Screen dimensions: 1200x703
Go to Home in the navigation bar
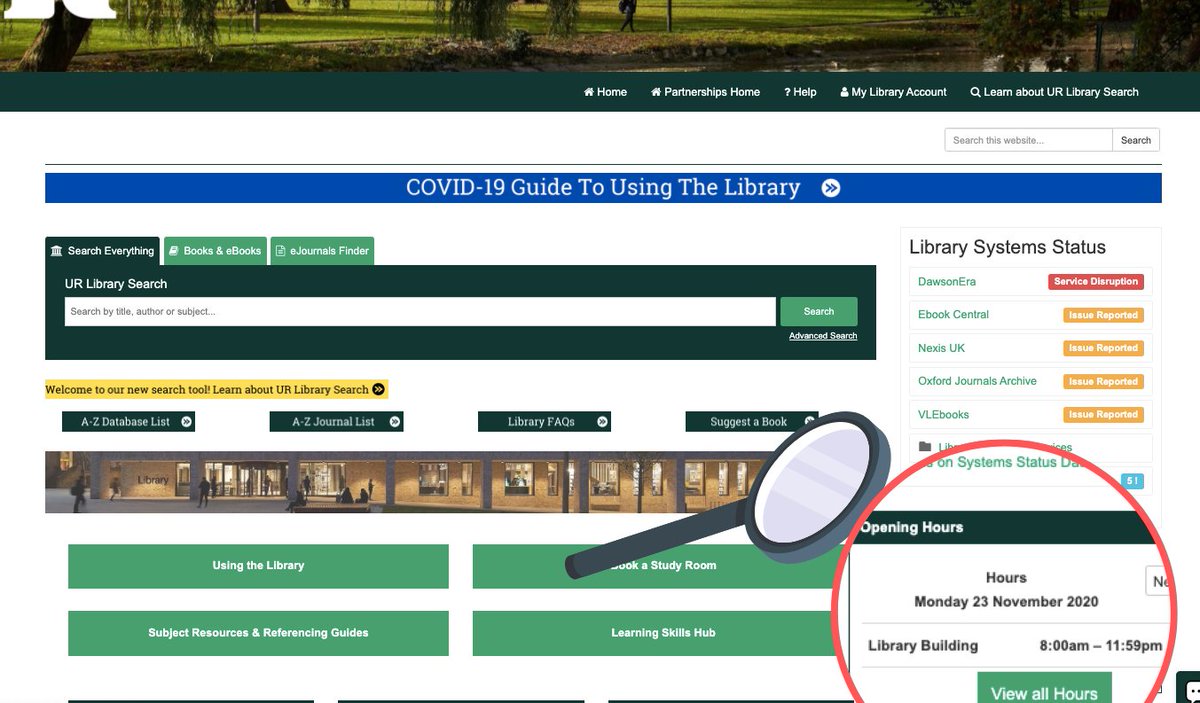[x=605, y=92]
